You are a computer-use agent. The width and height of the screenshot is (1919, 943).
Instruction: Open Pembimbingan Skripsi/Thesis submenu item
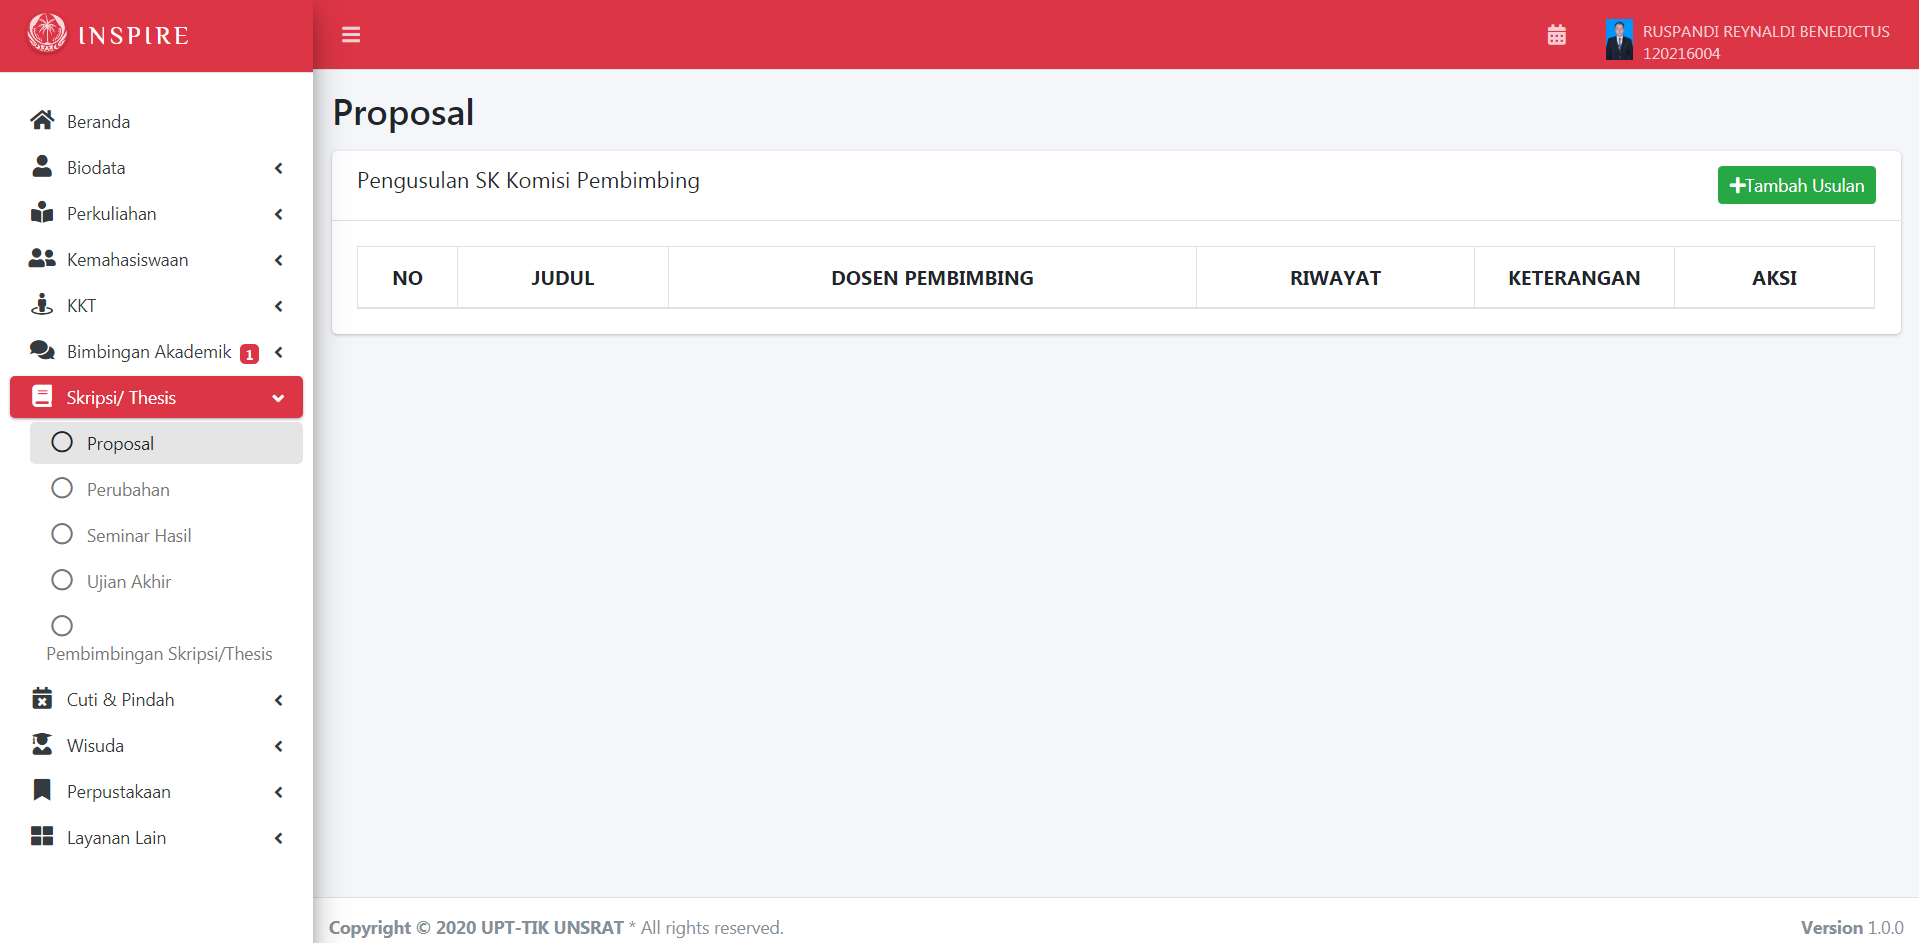click(159, 653)
